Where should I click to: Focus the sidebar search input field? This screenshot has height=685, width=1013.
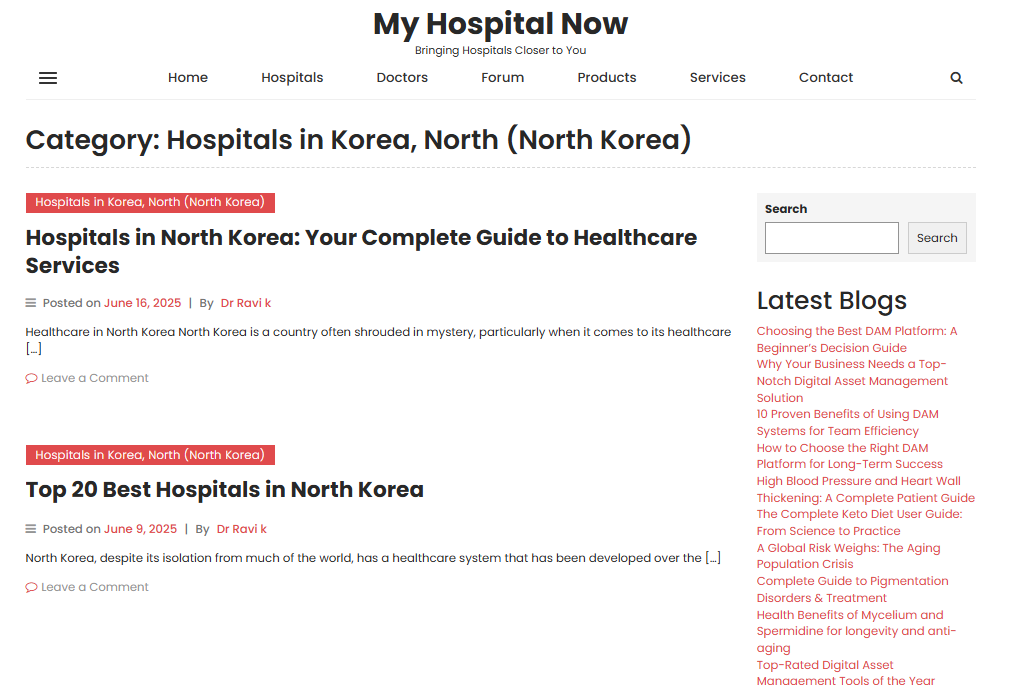point(831,238)
